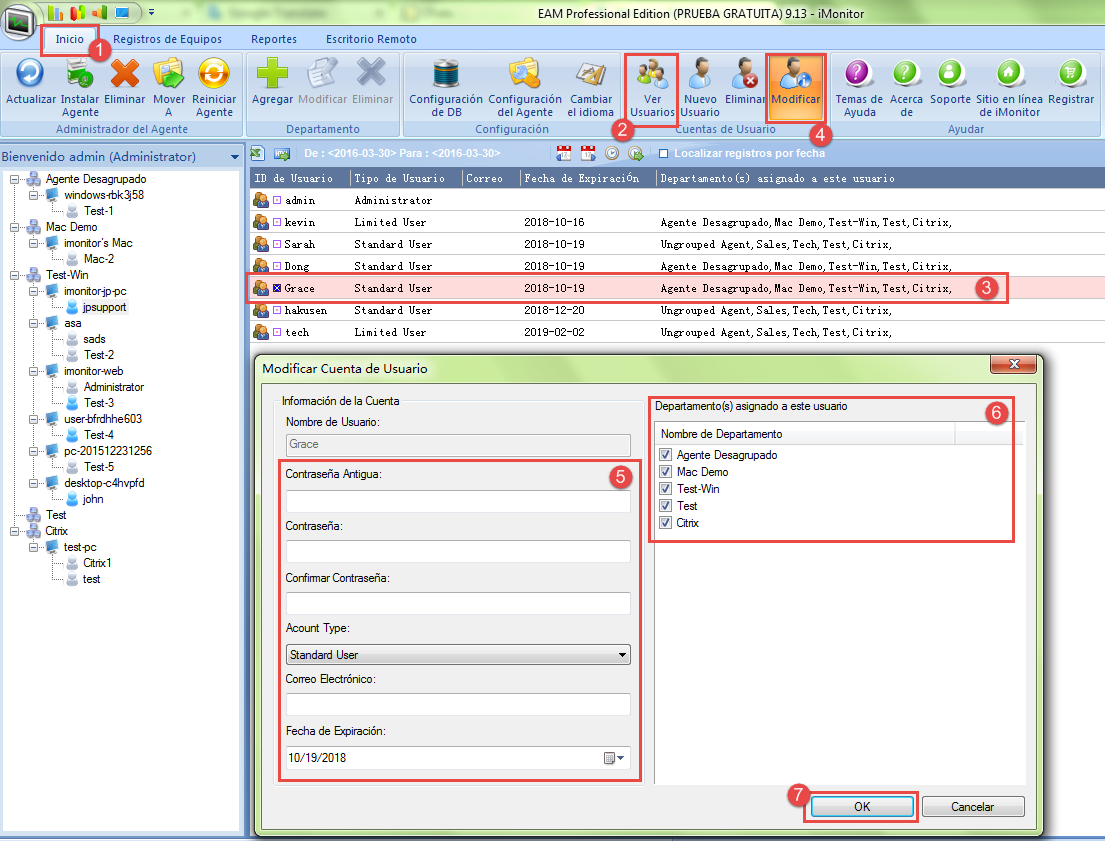Click the clock icon in filter bar

[x=612, y=153]
